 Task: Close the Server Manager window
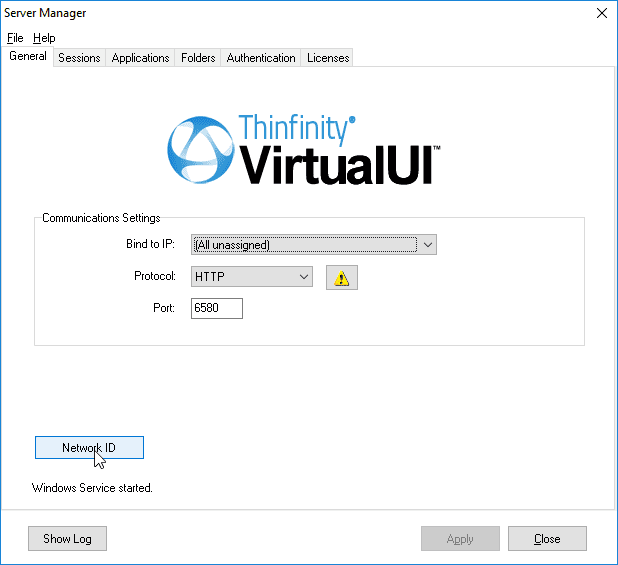601,13
